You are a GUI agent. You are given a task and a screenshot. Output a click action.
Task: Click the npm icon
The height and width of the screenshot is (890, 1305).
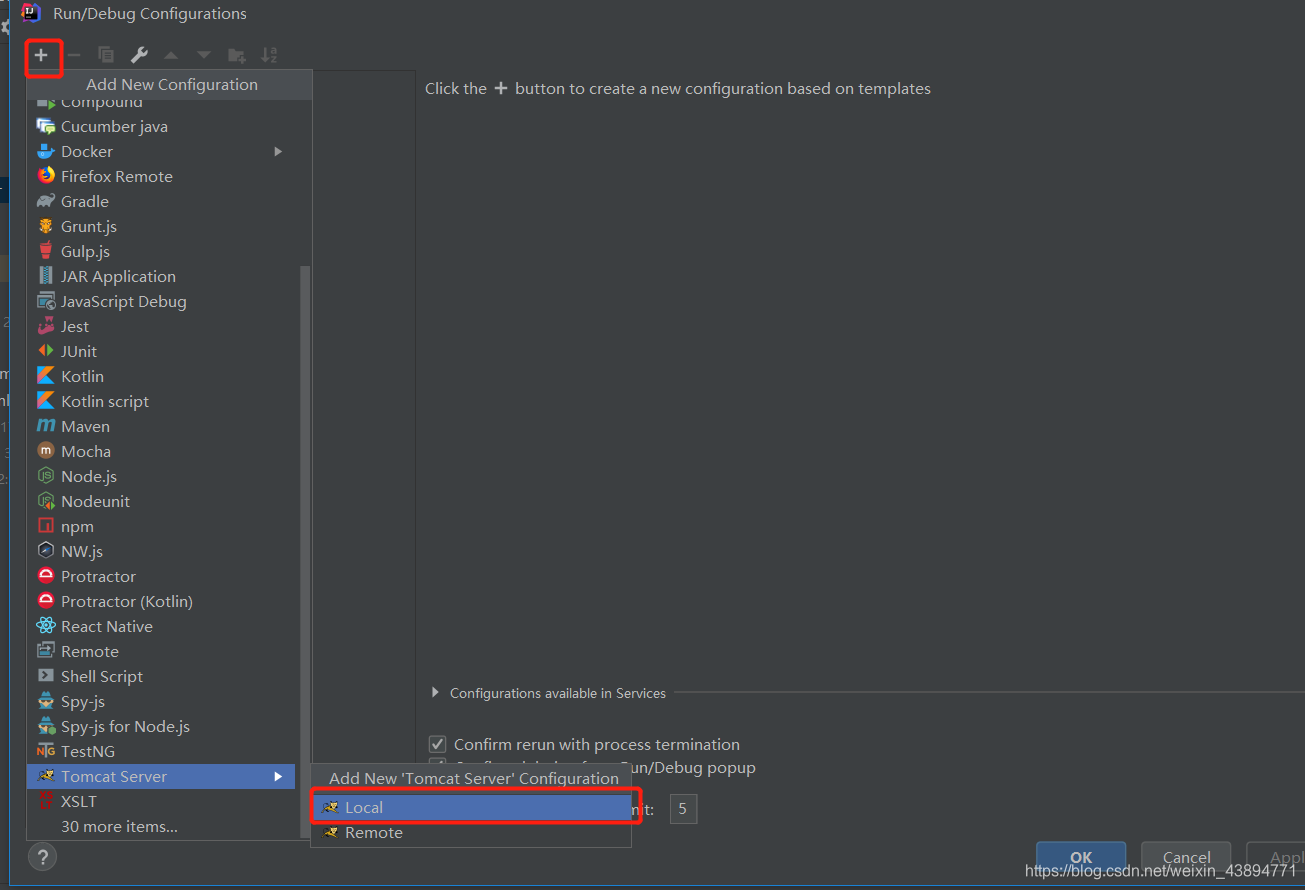click(x=45, y=526)
